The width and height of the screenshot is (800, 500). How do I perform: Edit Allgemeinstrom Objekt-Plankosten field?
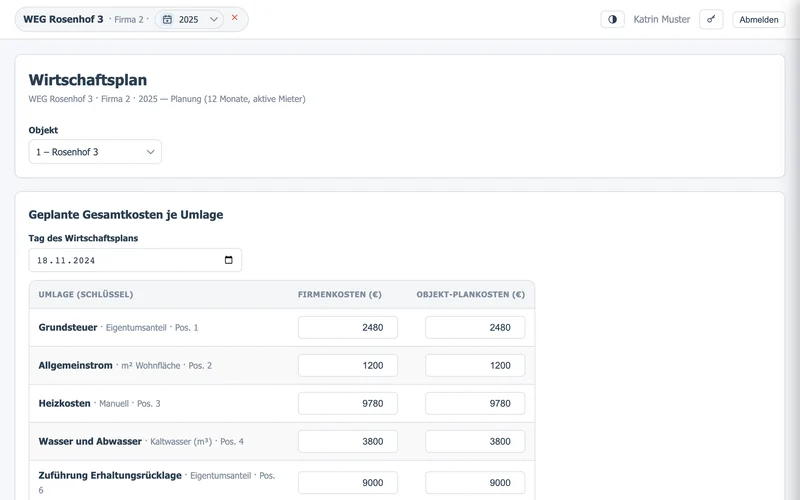click(475, 365)
